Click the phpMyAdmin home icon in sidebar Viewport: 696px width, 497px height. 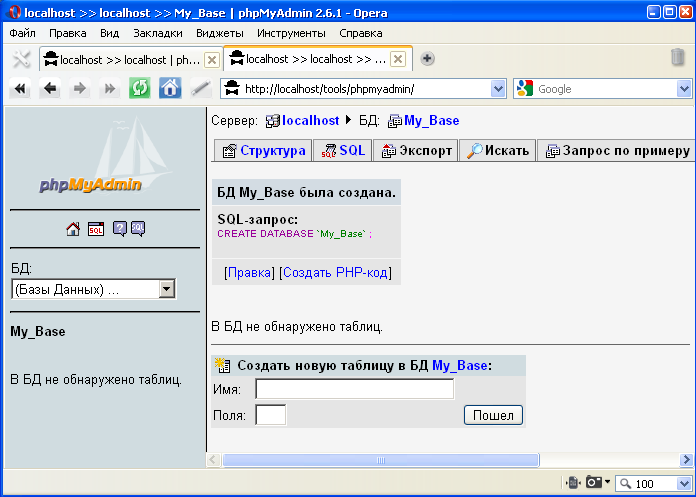(73, 229)
